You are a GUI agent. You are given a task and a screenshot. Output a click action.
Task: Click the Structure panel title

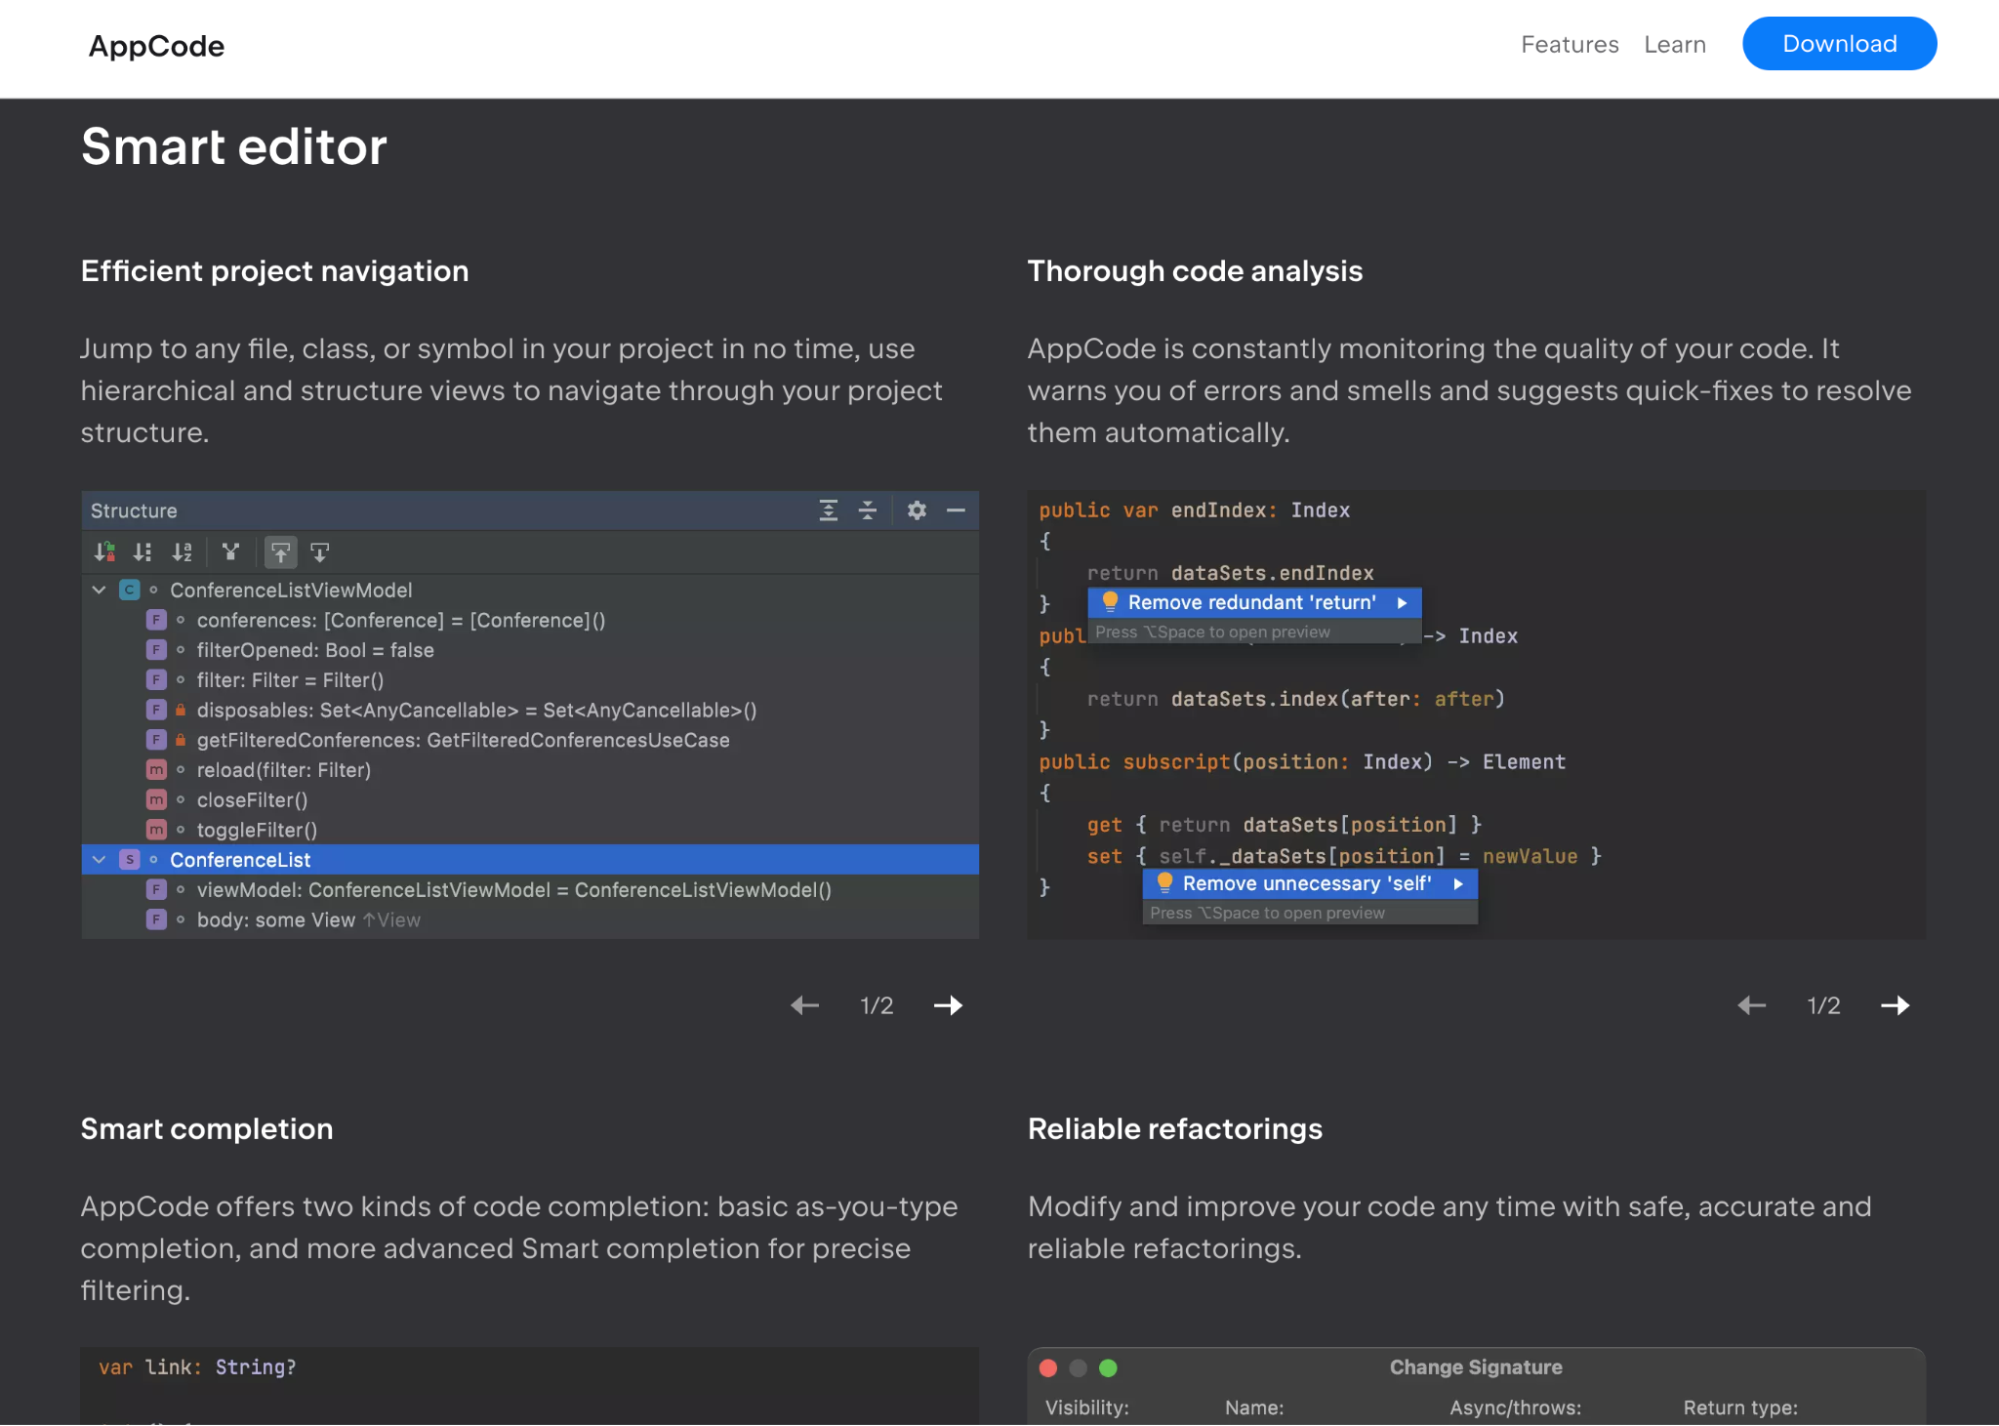click(134, 511)
